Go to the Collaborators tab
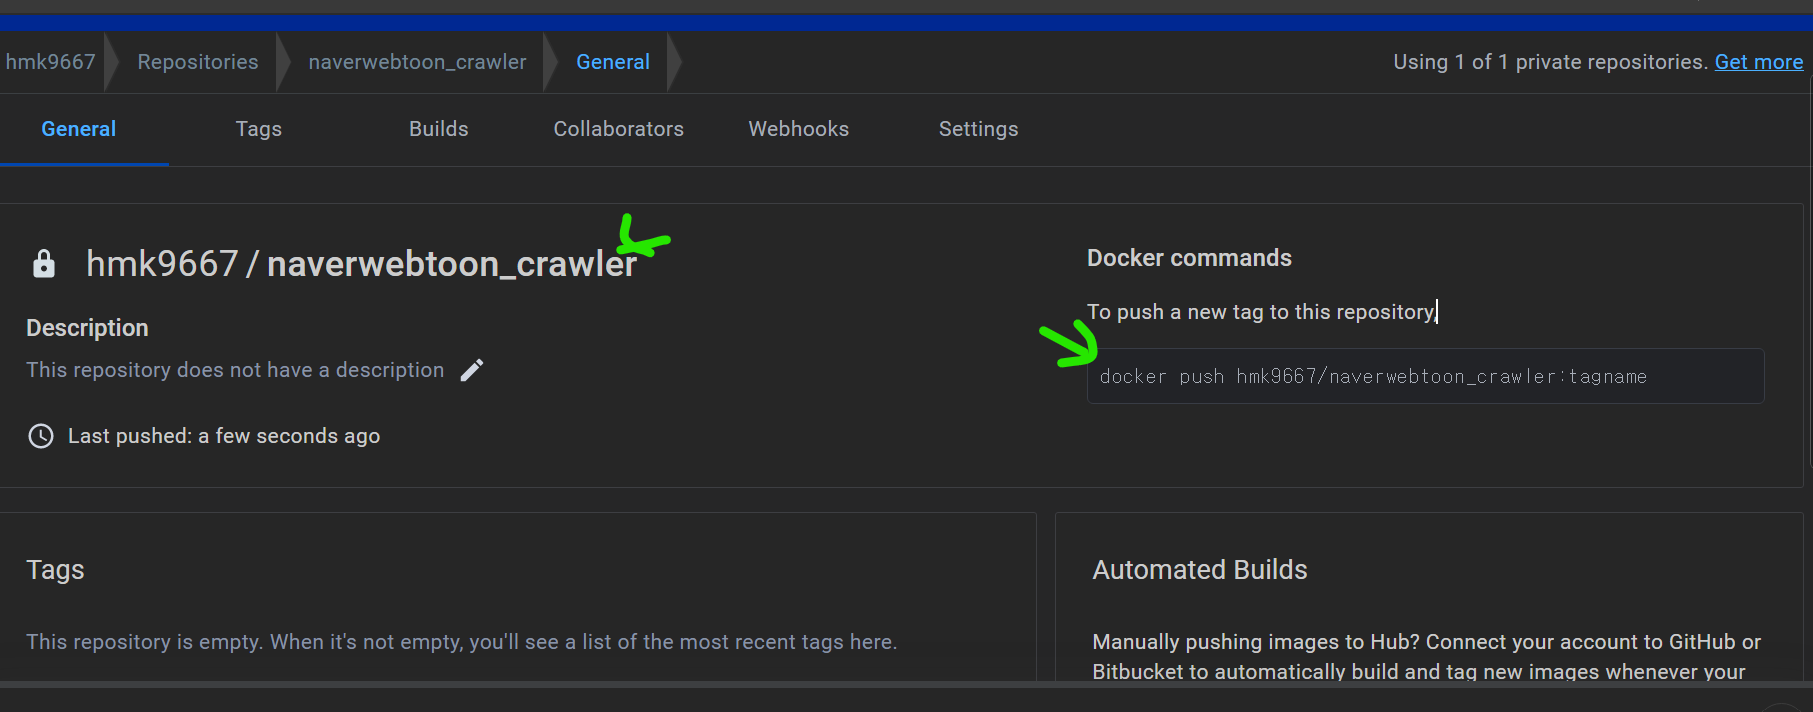The width and height of the screenshot is (1813, 712). coord(619,129)
